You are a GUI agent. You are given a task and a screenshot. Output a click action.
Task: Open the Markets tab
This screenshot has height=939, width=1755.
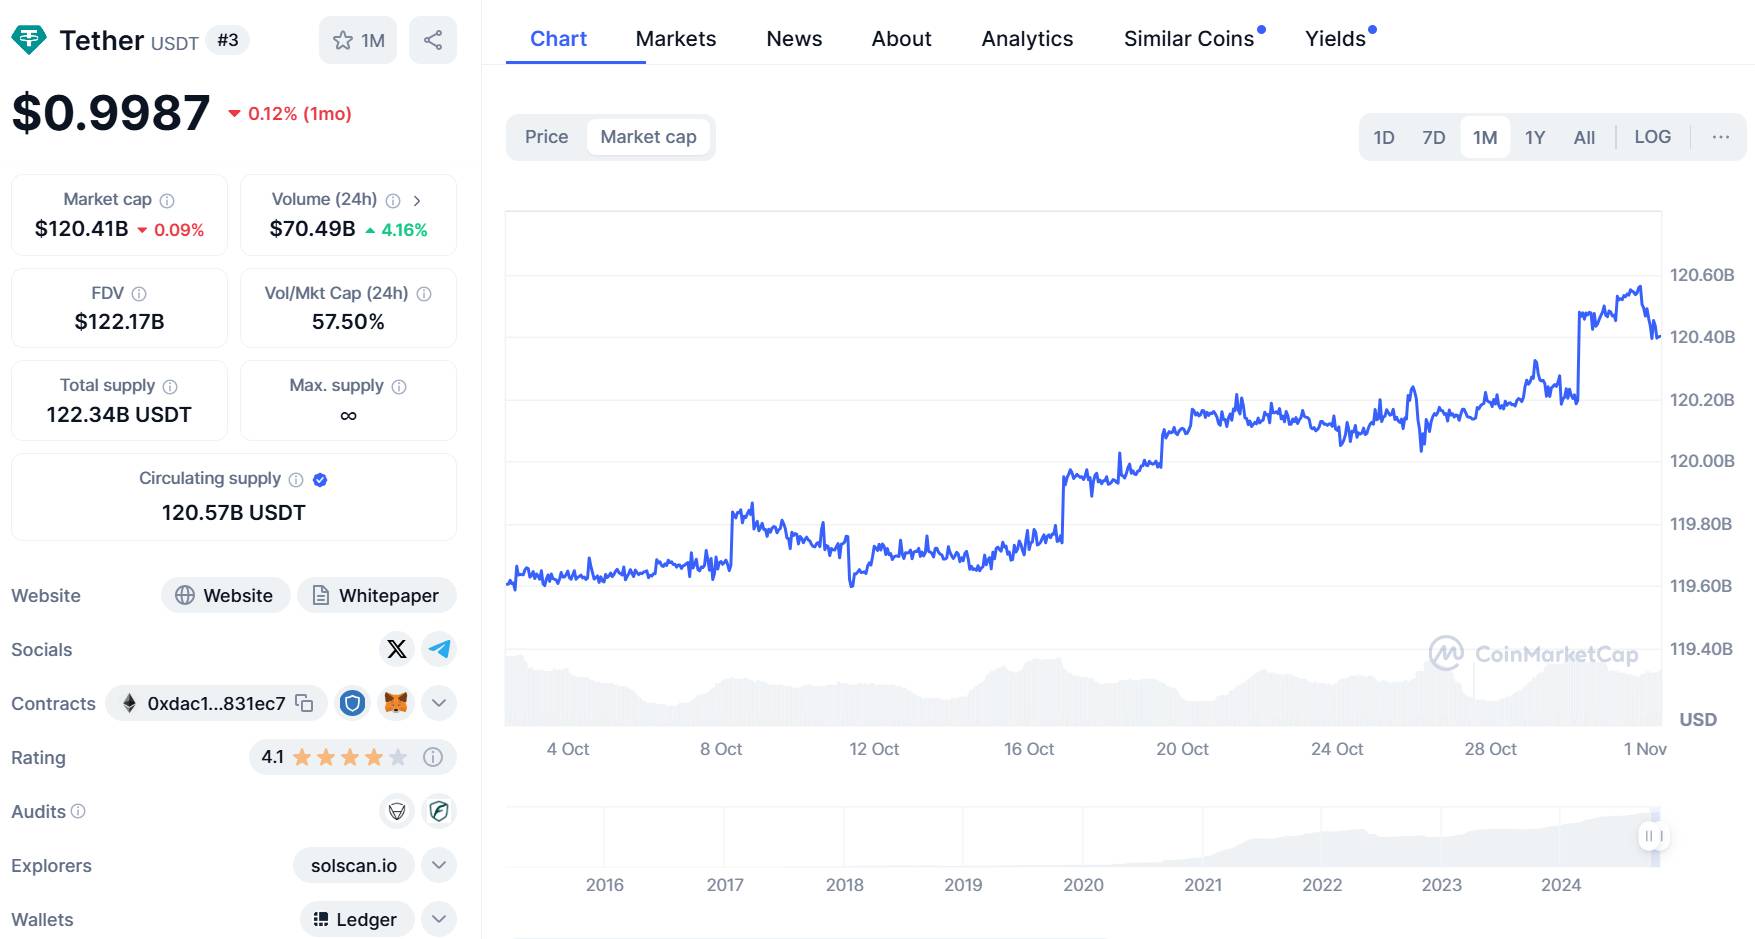(676, 39)
